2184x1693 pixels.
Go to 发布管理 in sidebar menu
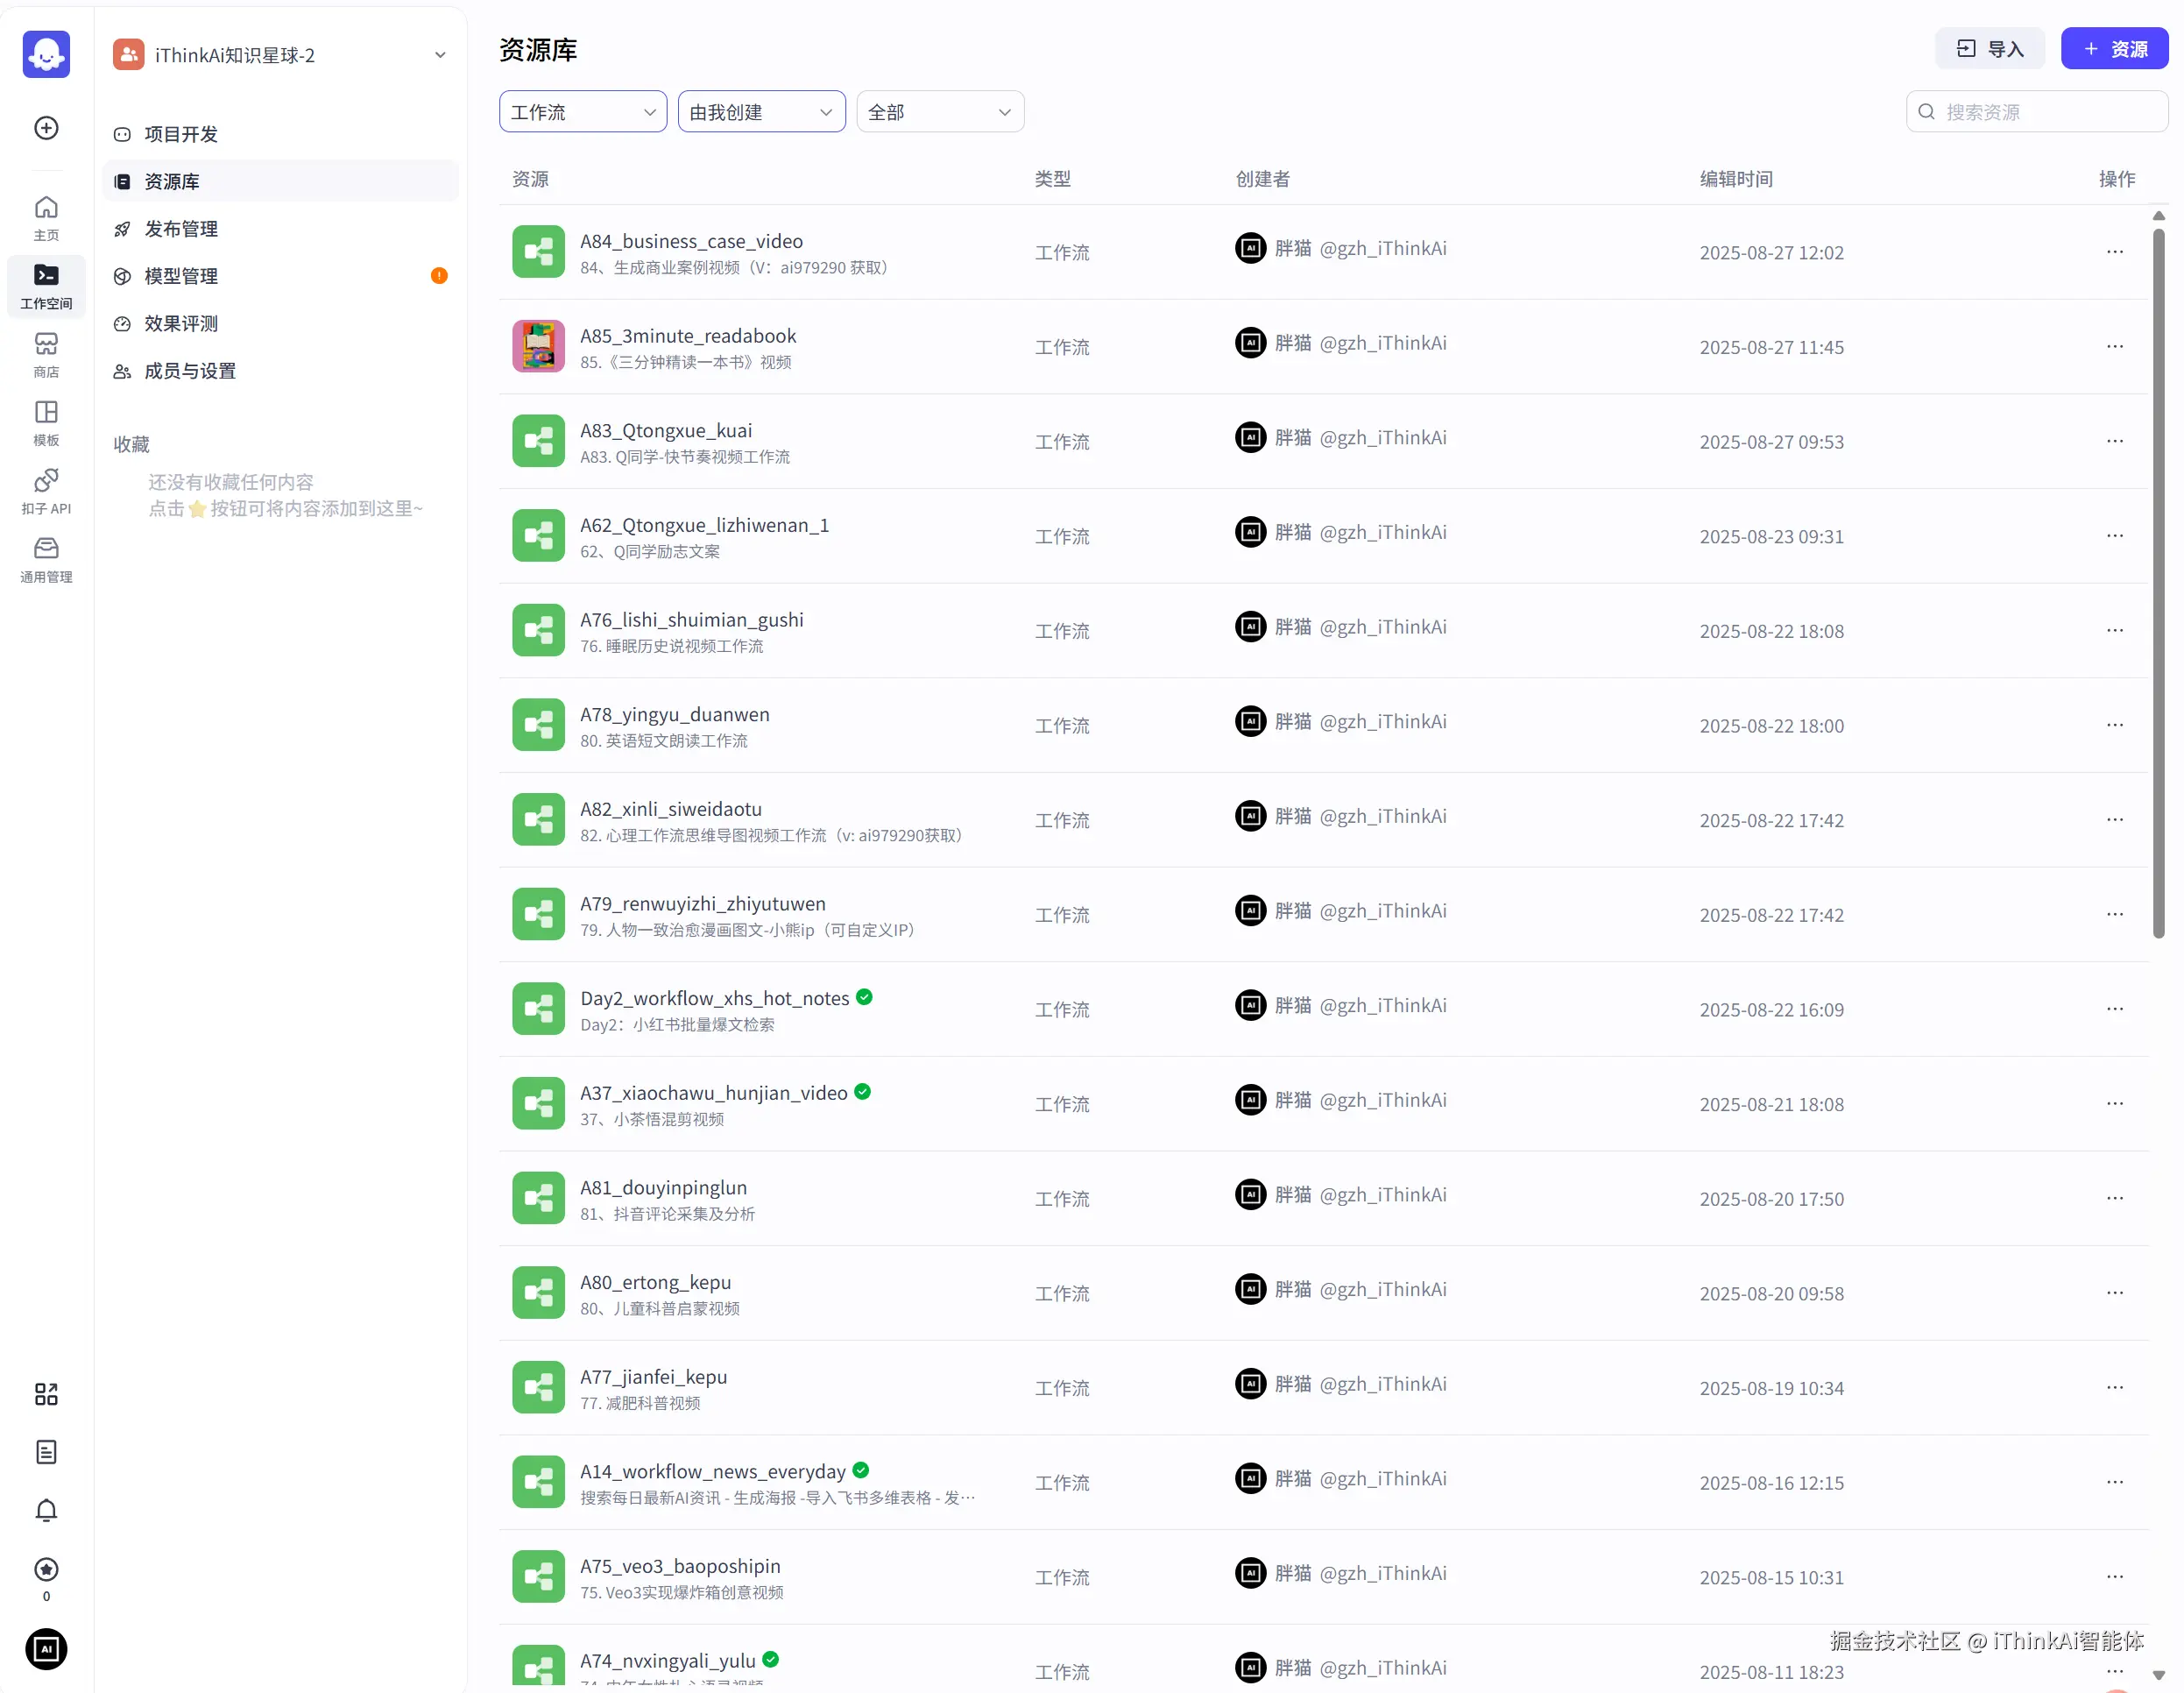point(181,229)
